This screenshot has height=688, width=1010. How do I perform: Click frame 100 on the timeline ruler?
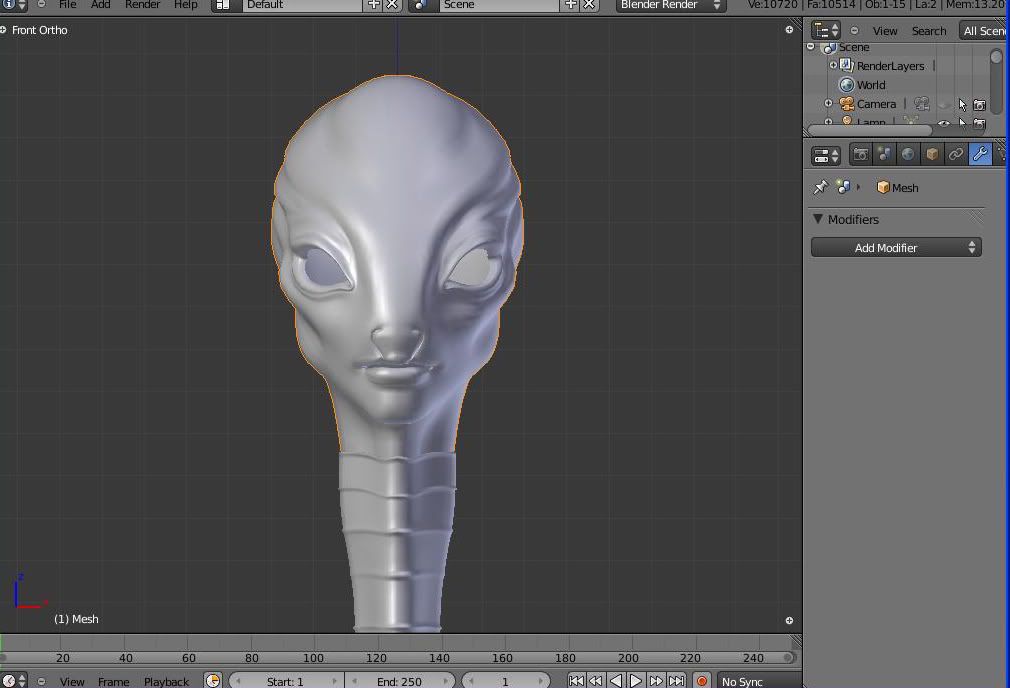[x=313, y=657]
